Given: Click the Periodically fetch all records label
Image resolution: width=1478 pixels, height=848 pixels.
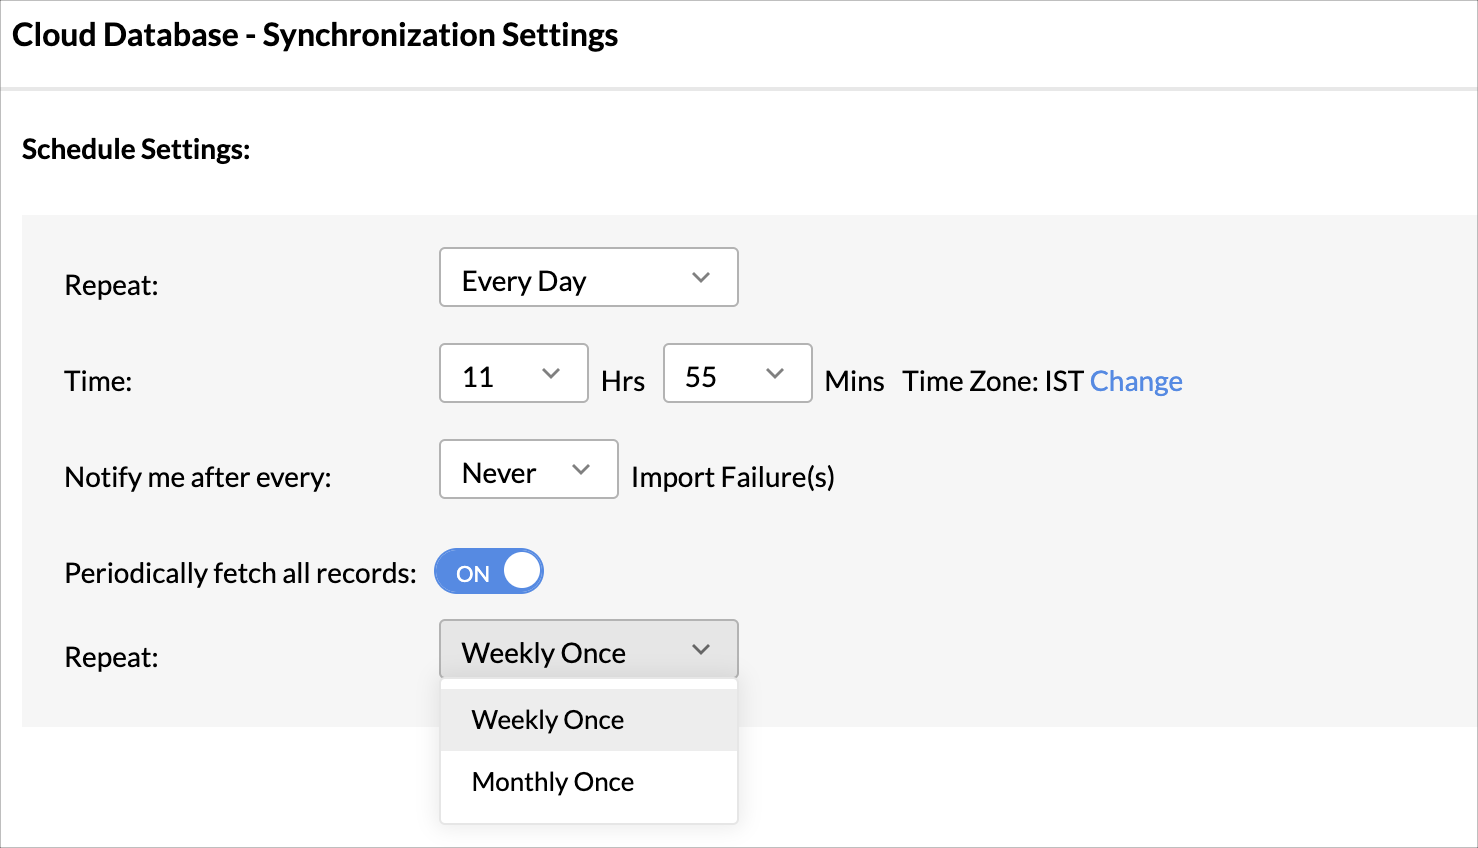Looking at the screenshot, I should (x=240, y=573).
